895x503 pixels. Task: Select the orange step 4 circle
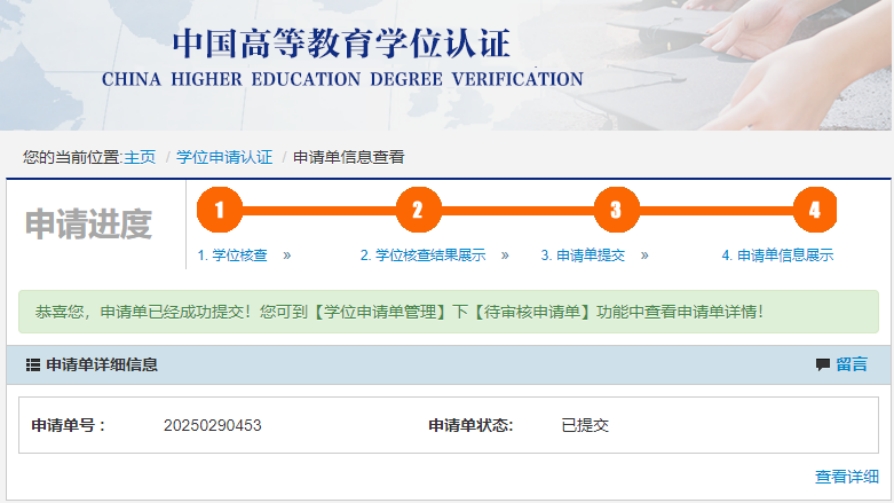(x=814, y=211)
